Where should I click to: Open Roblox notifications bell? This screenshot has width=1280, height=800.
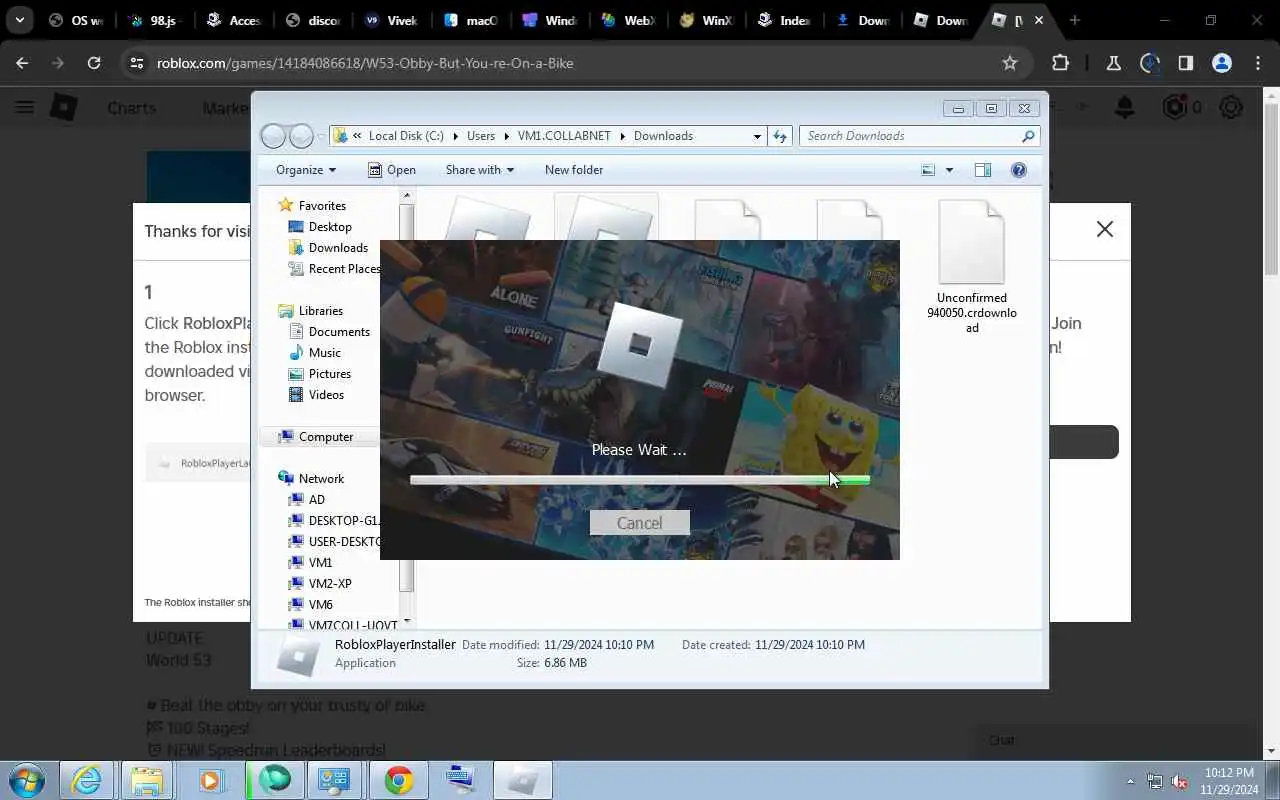(x=1125, y=107)
